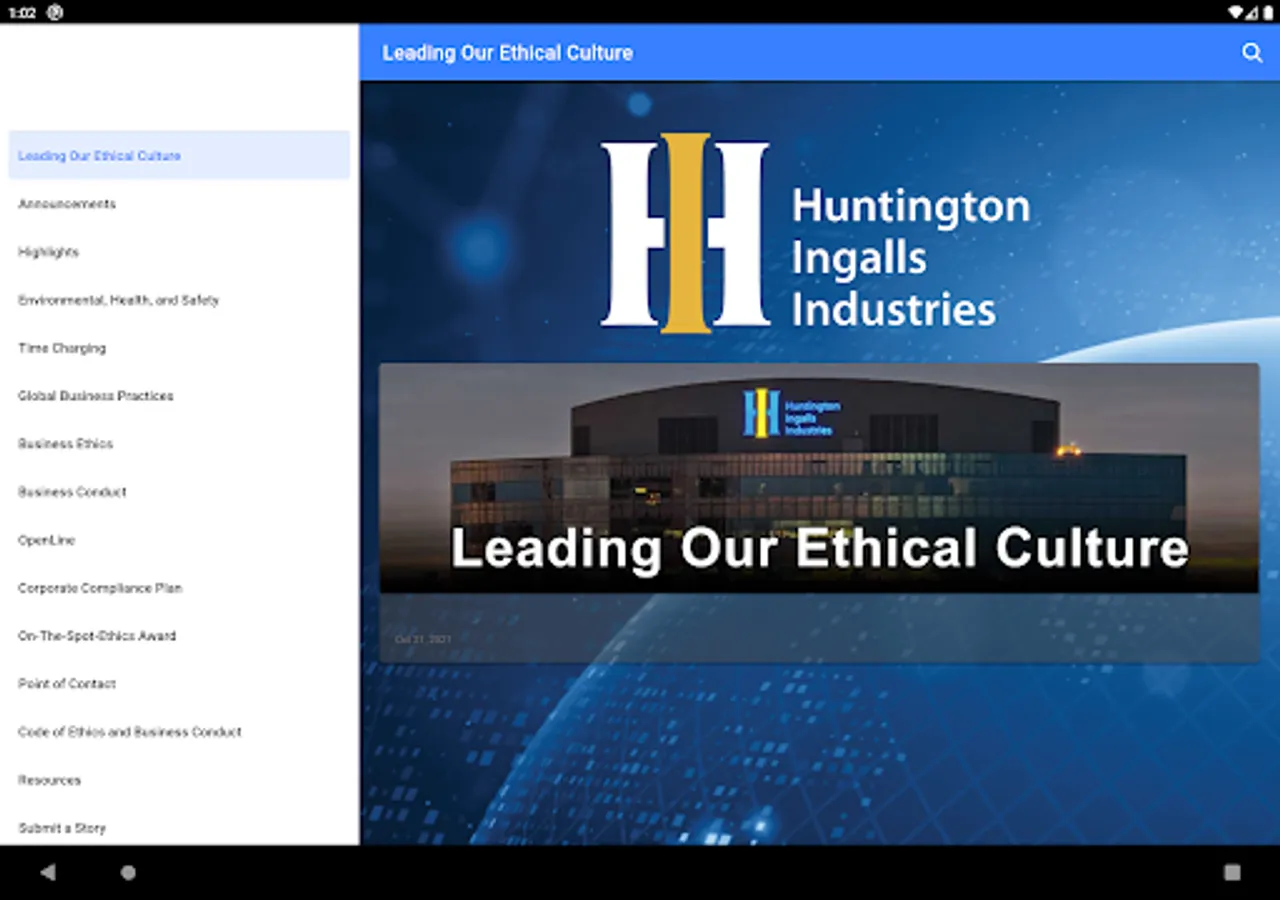Screen dimensions: 1280x900
Task: Go to Environmental, Health, and Safety
Action: click(x=179, y=300)
